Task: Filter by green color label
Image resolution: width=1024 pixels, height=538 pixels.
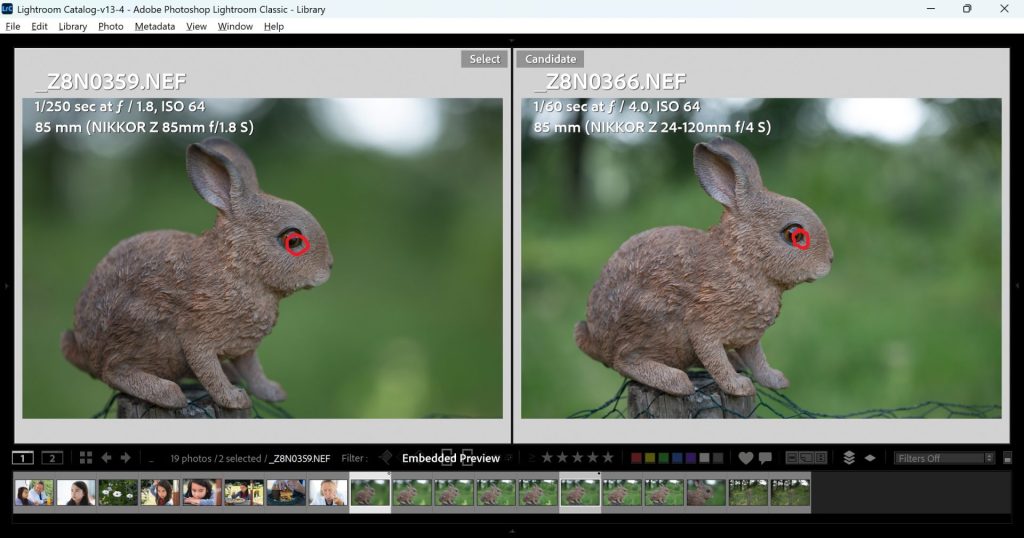Action: coord(664,458)
